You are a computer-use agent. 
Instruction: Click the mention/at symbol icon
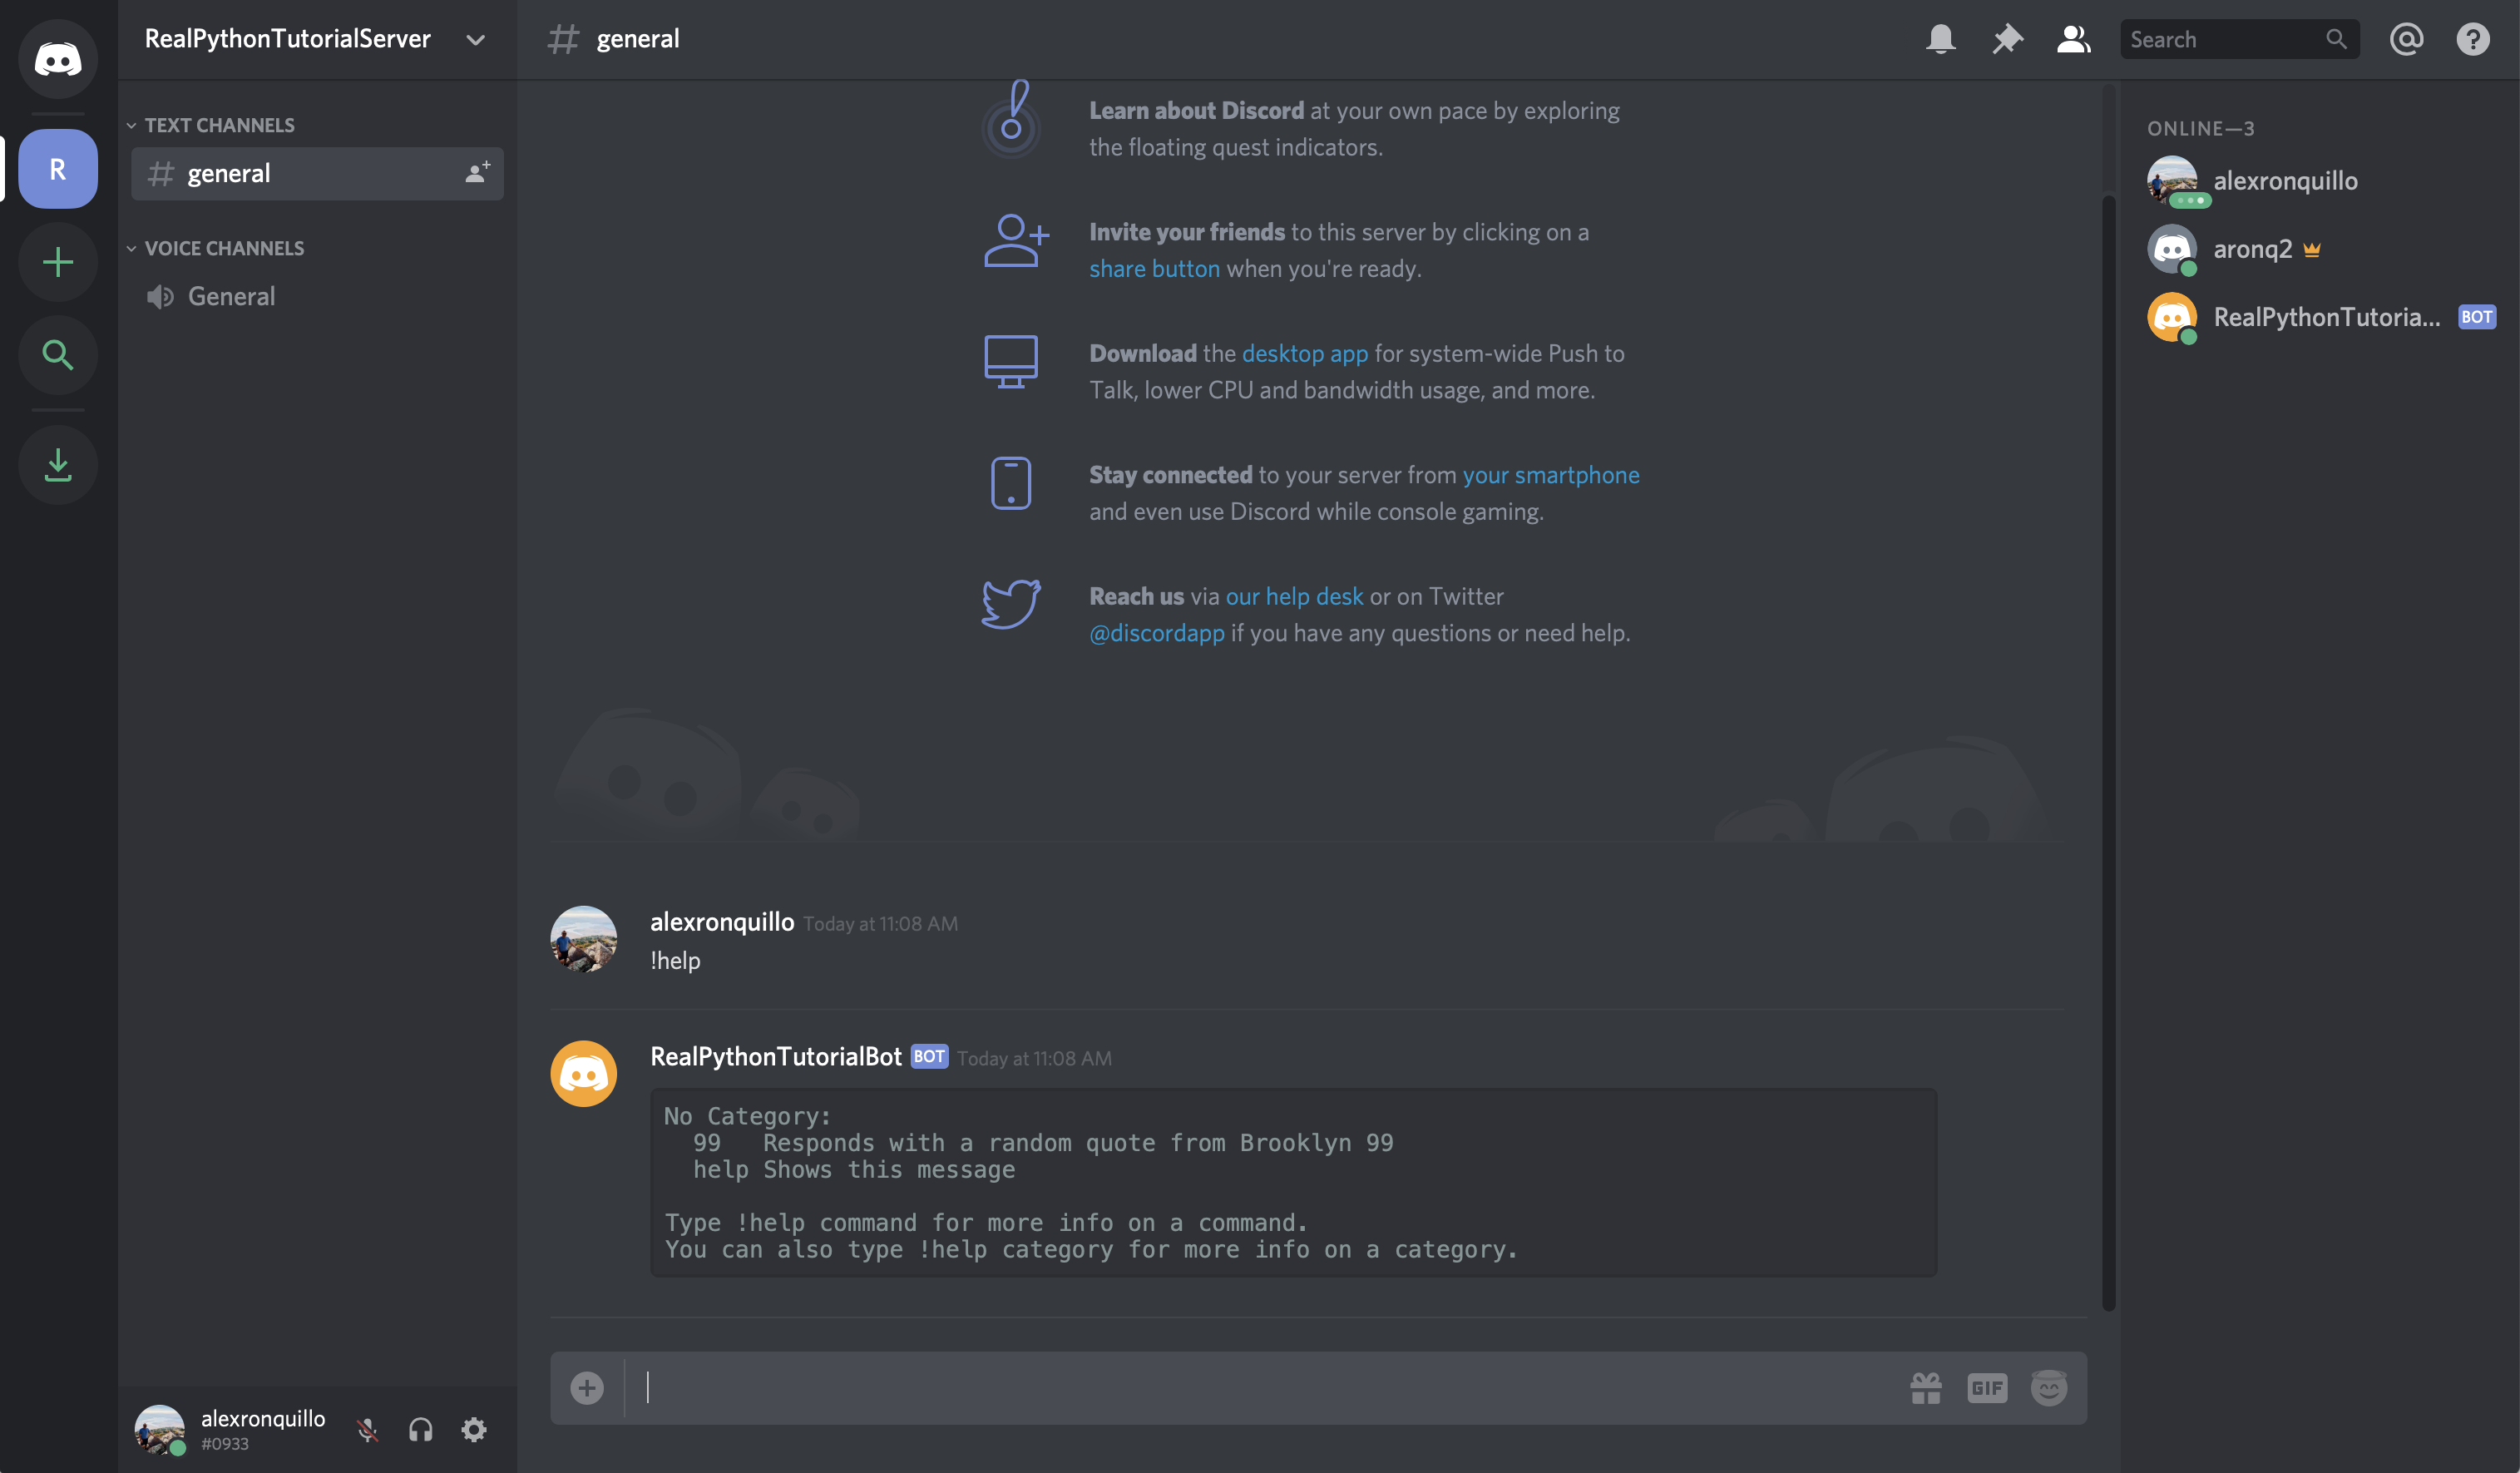point(2406,37)
